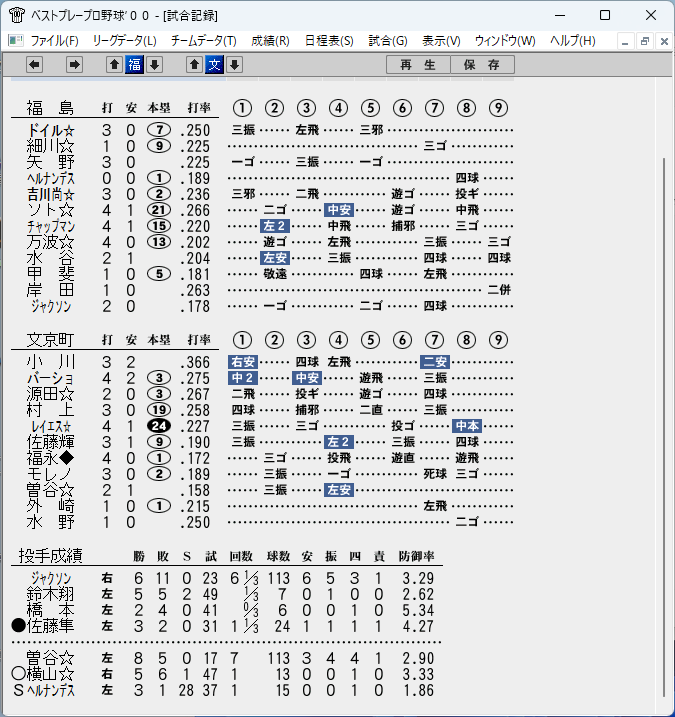Select the blue 文 team icon
This screenshot has height=717, width=675.
coord(214,65)
